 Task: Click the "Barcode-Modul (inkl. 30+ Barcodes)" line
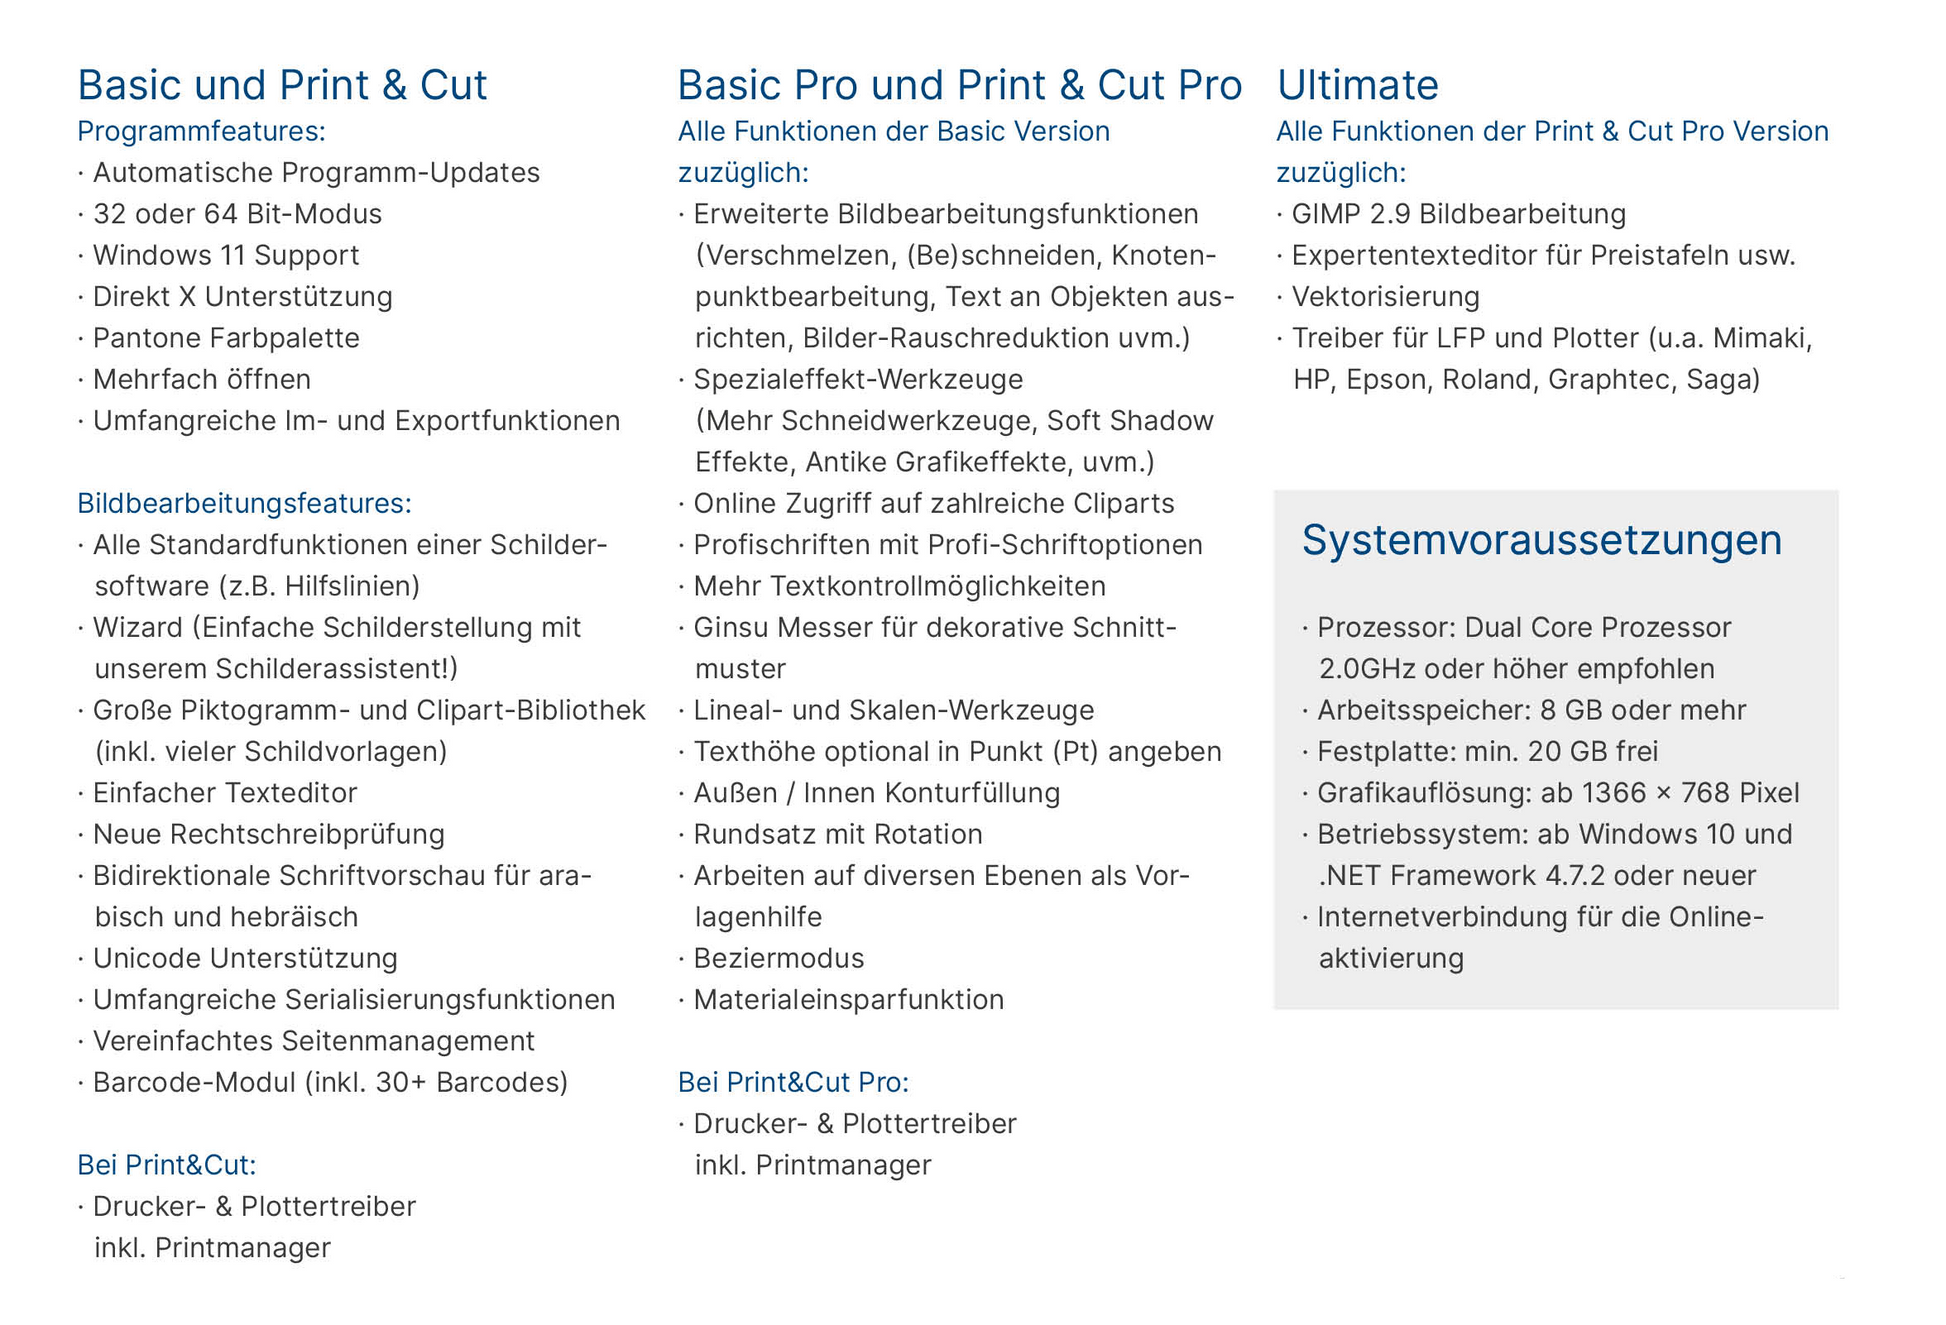coord(330,1082)
